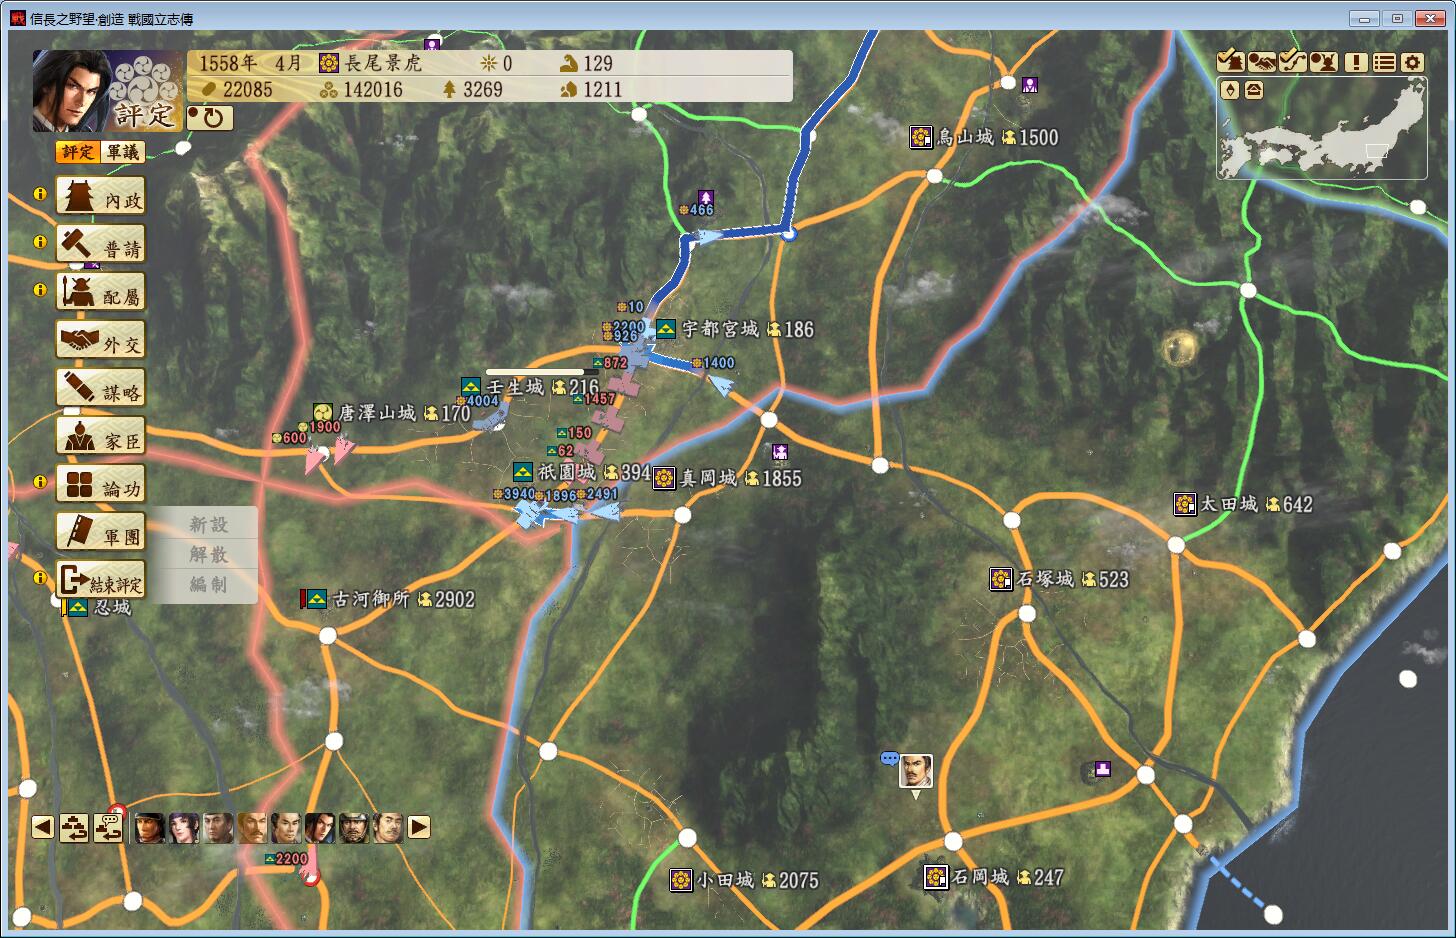Image resolution: width=1456 pixels, height=938 pixels.
Task: Click the 編制 option in 軍團 submenu
Action: (x=208, y=584)
